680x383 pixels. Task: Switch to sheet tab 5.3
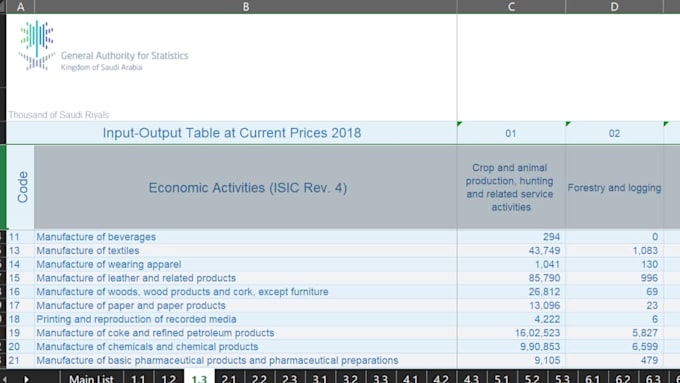562,377
